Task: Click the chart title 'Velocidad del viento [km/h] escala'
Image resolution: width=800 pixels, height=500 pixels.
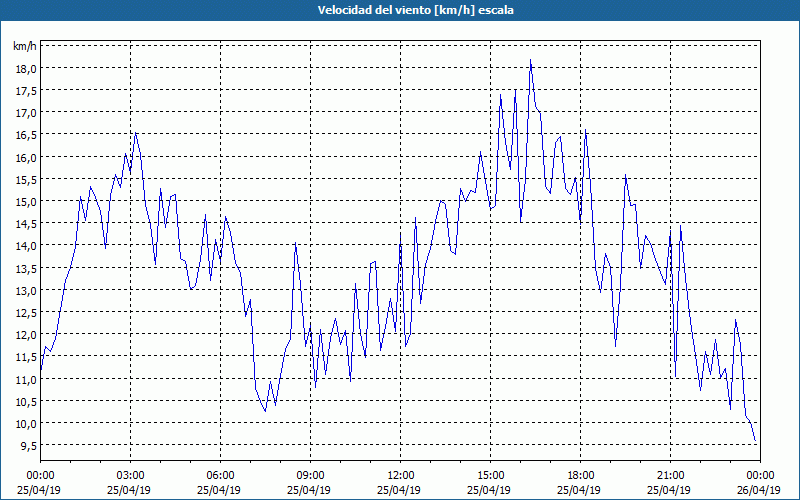Action: click(x=415, y=10)
